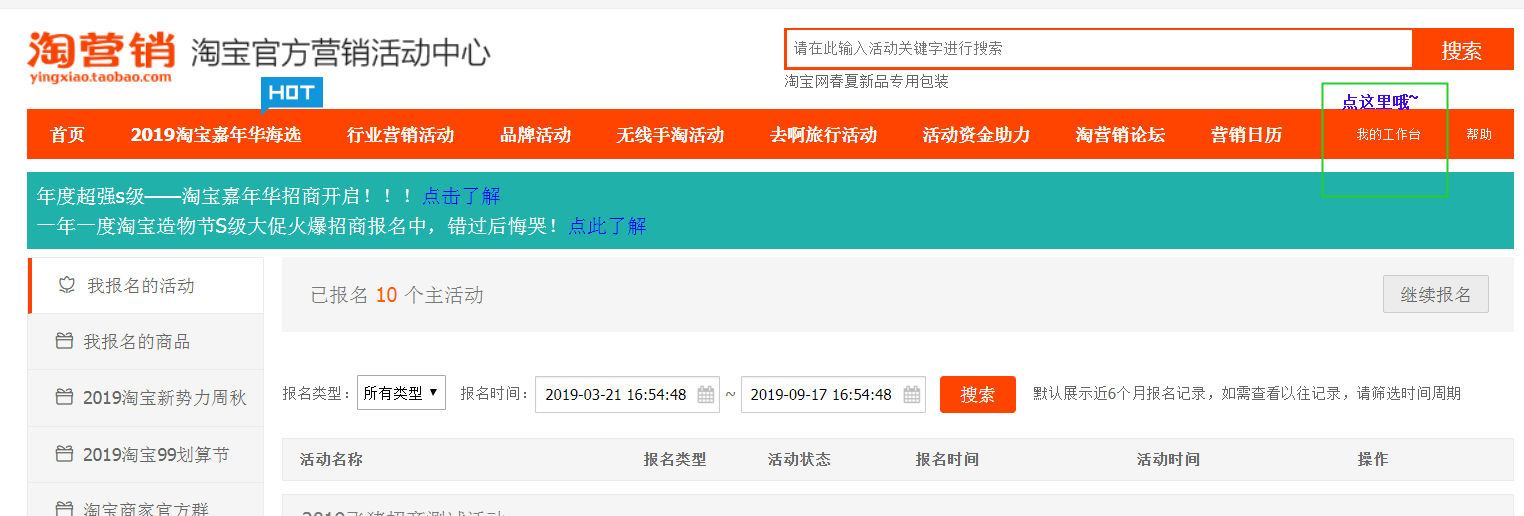Click the 继续报名 button
This screenshot has height=516, width=1524.
coord(1436,295)
